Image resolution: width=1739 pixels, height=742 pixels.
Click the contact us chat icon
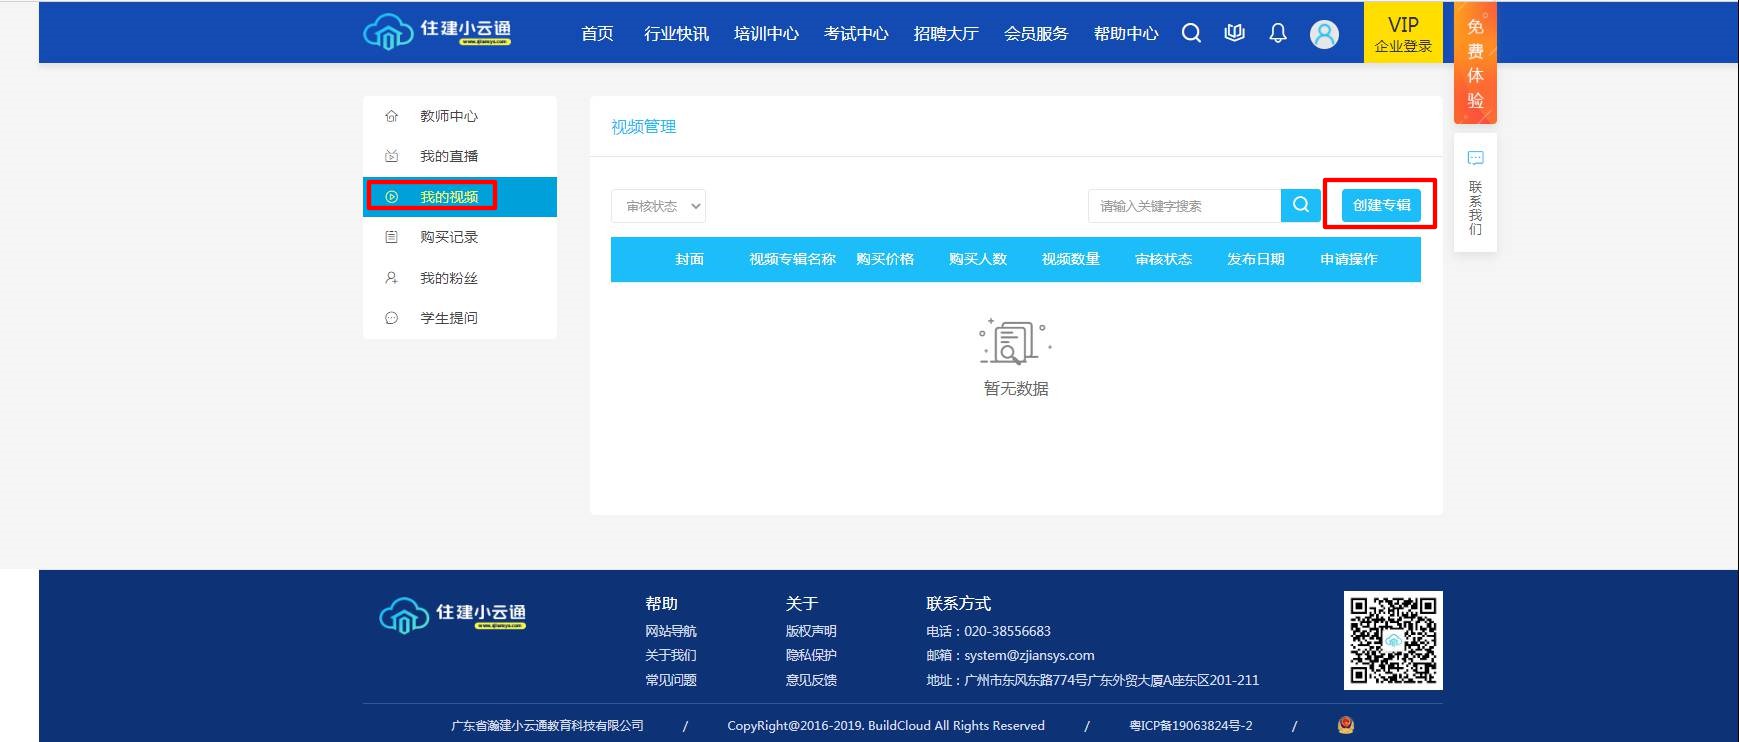pos(1475,158)
